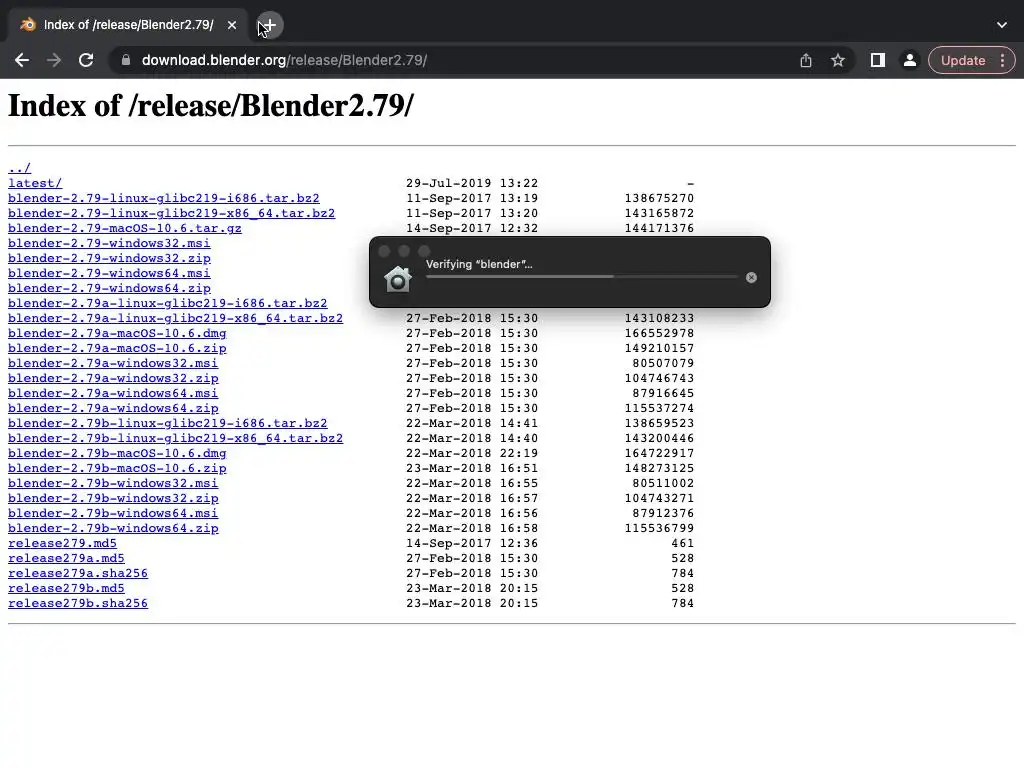This screenshot has height=768, width=1024.
Task: Download blender-2.79-windows32.msi
Action: click(x=109, y=243)
